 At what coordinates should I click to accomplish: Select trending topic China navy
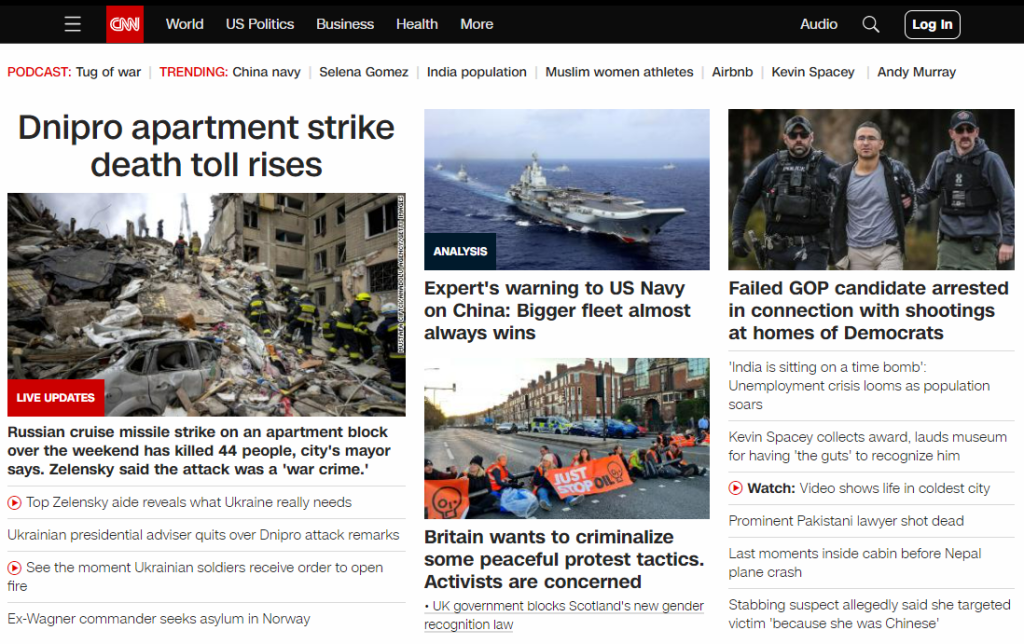266,72
